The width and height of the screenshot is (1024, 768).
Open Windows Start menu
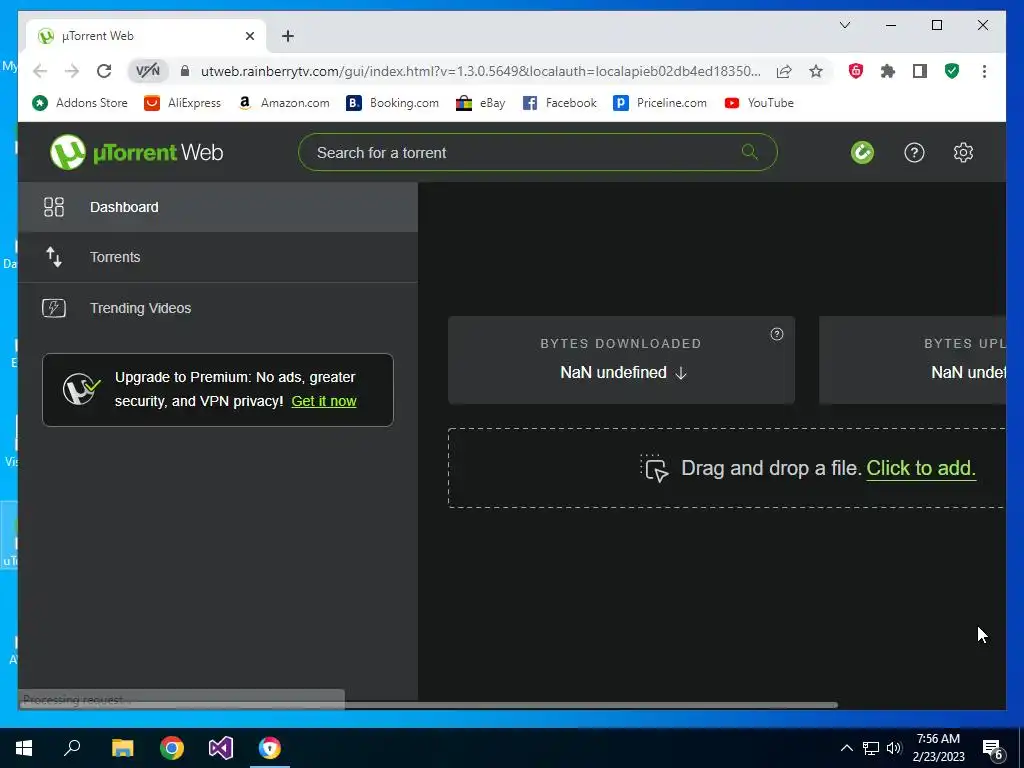tap(24, 748)
